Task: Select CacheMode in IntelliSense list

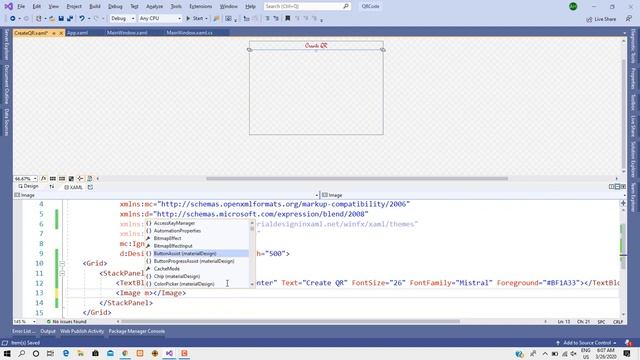Action: click(197, 269)
